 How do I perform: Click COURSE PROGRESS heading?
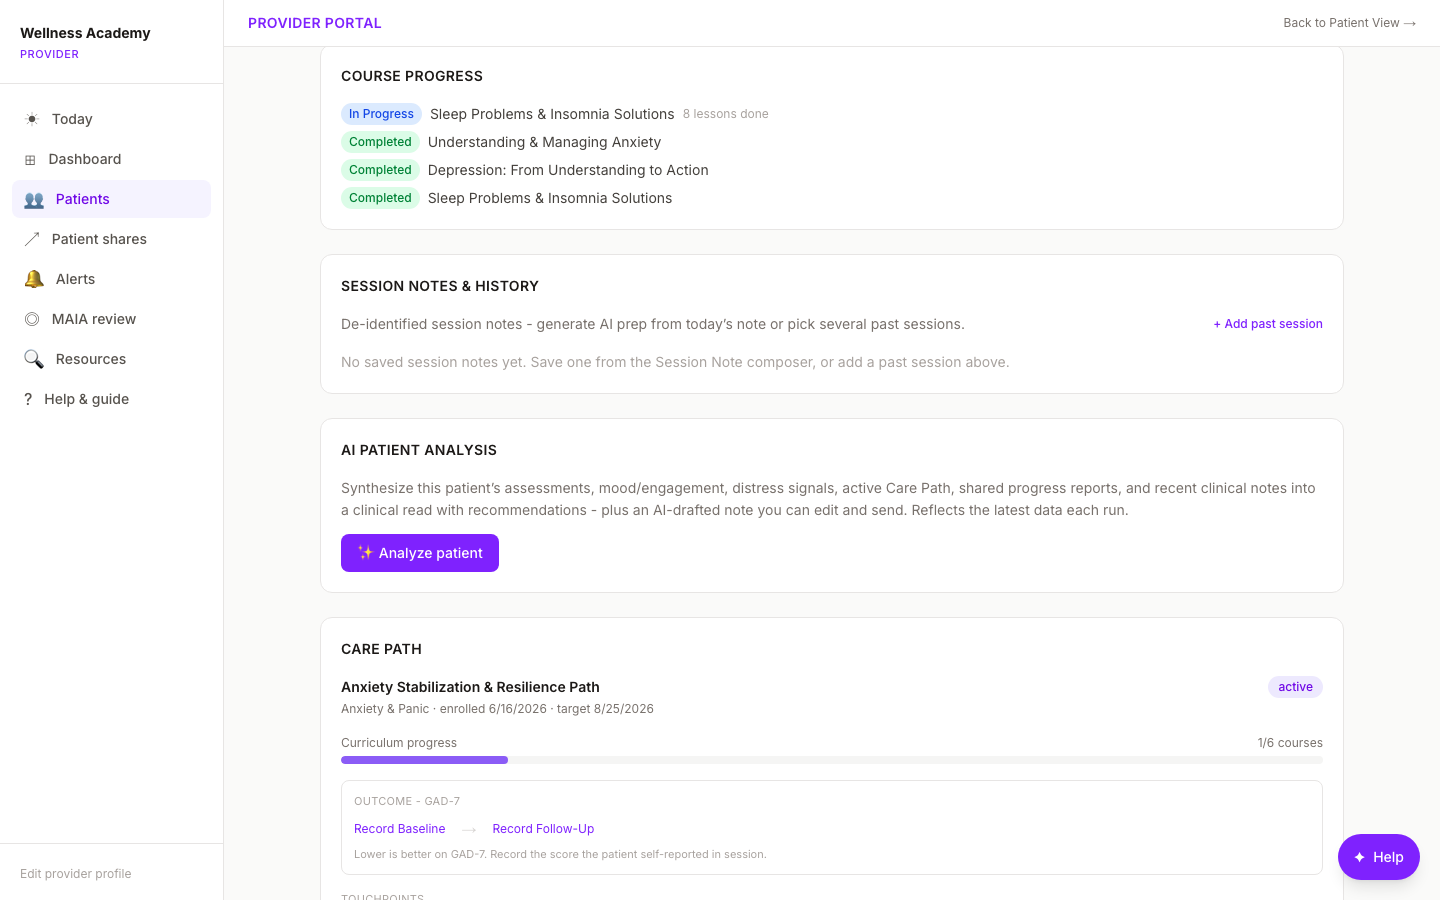pos(412,76)
